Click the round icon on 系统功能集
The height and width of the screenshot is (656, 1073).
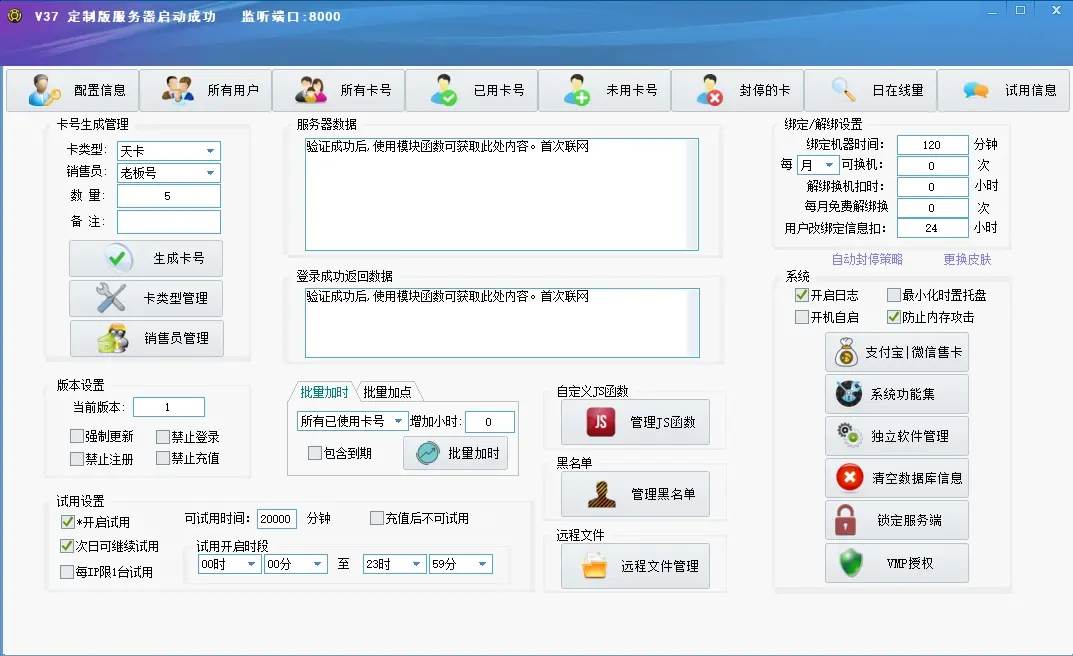coord(849,394)
